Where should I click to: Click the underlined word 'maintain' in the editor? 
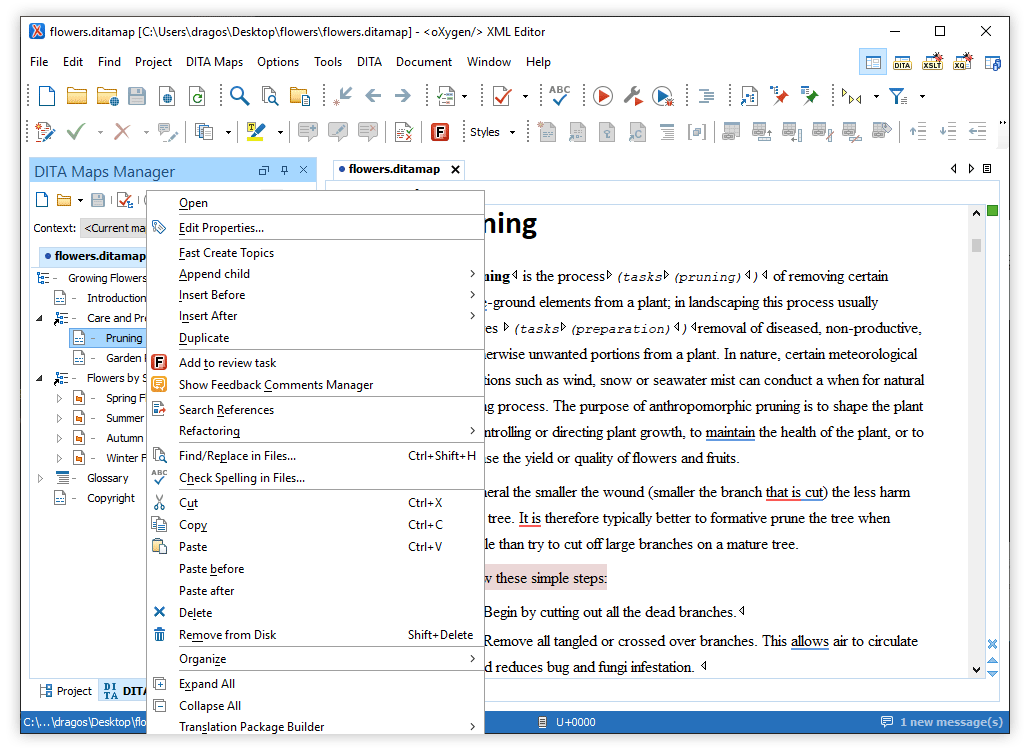coord(730,432)
